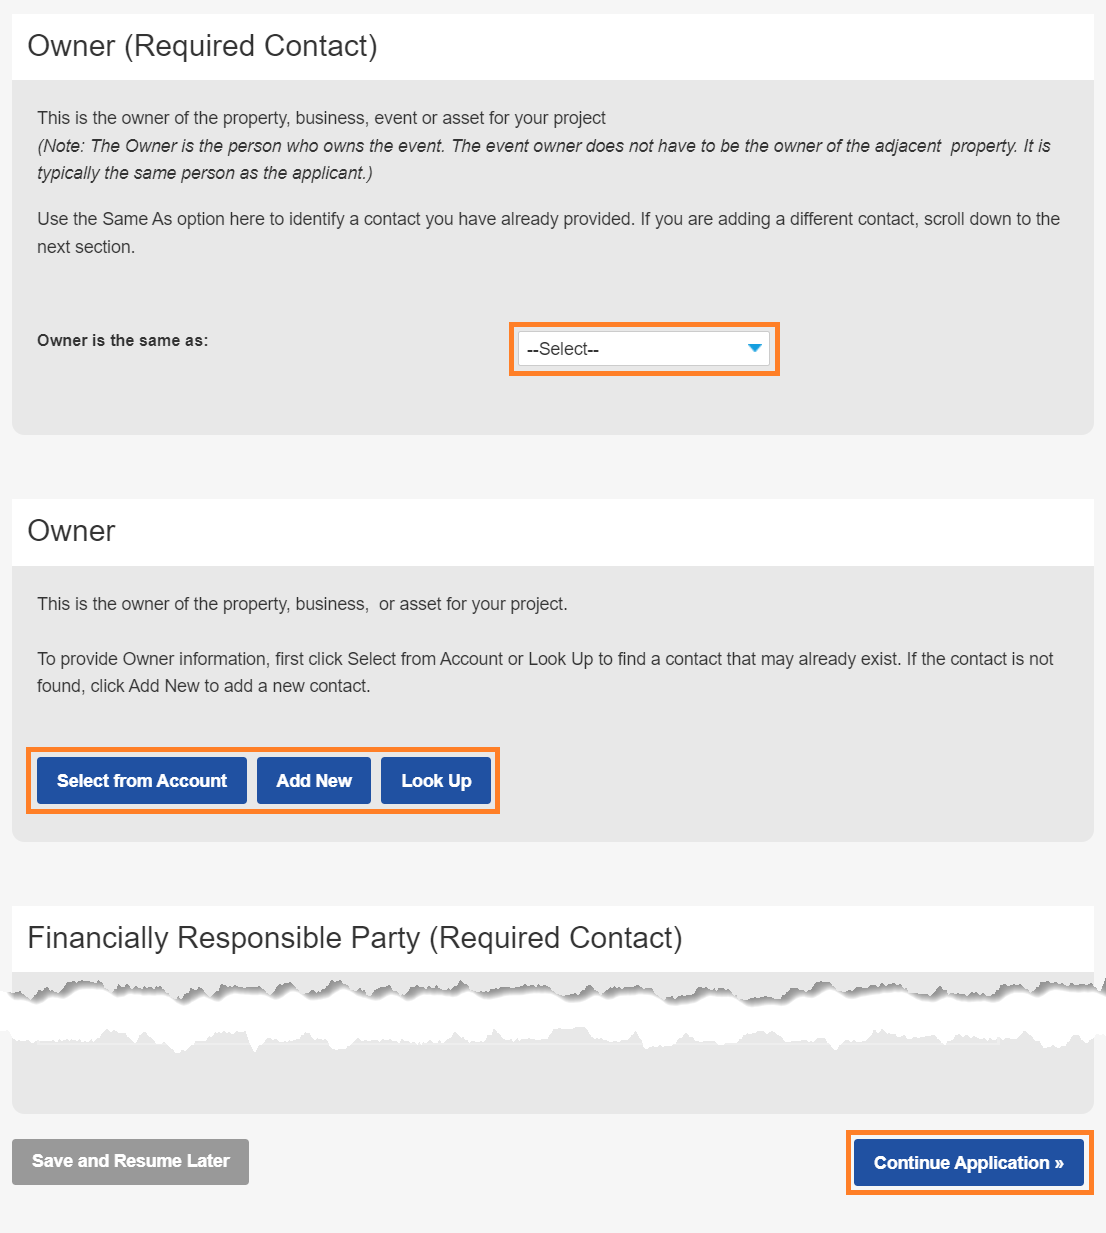Click the 'typically the same person as applicant' line
The image size is (1106, 1233).
(x=204, y=173)
